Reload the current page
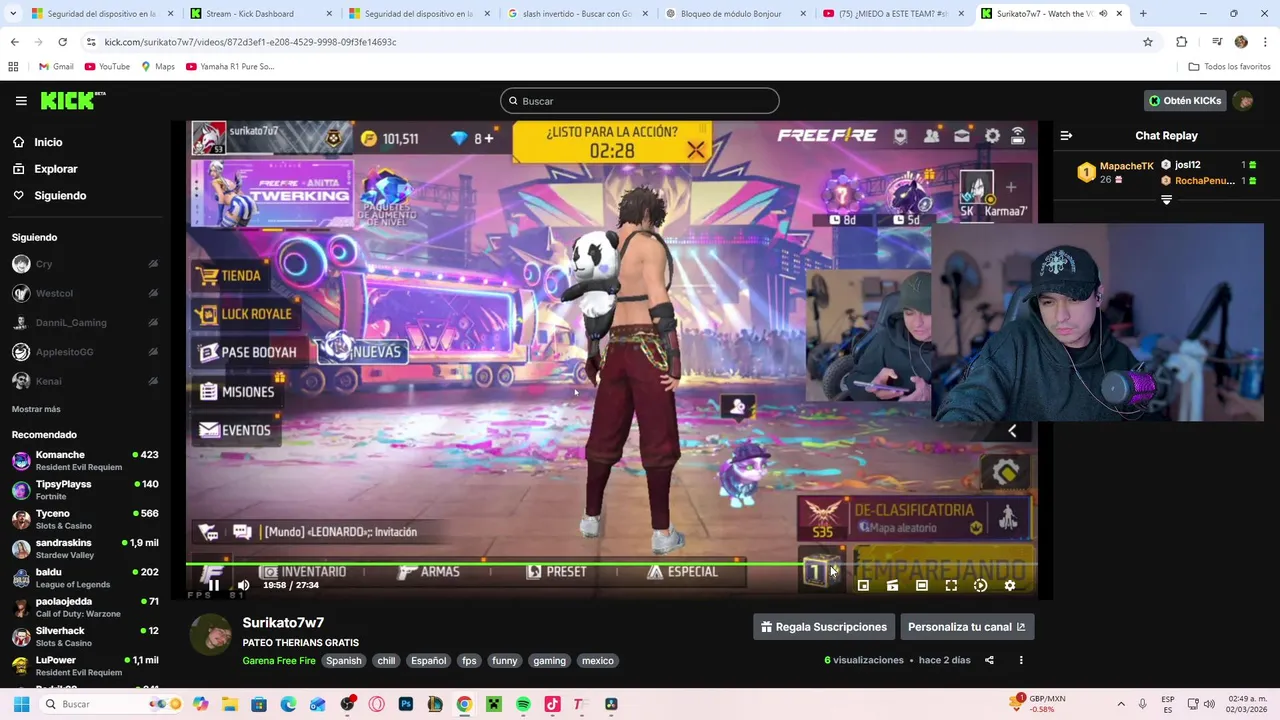 point(62,42)
